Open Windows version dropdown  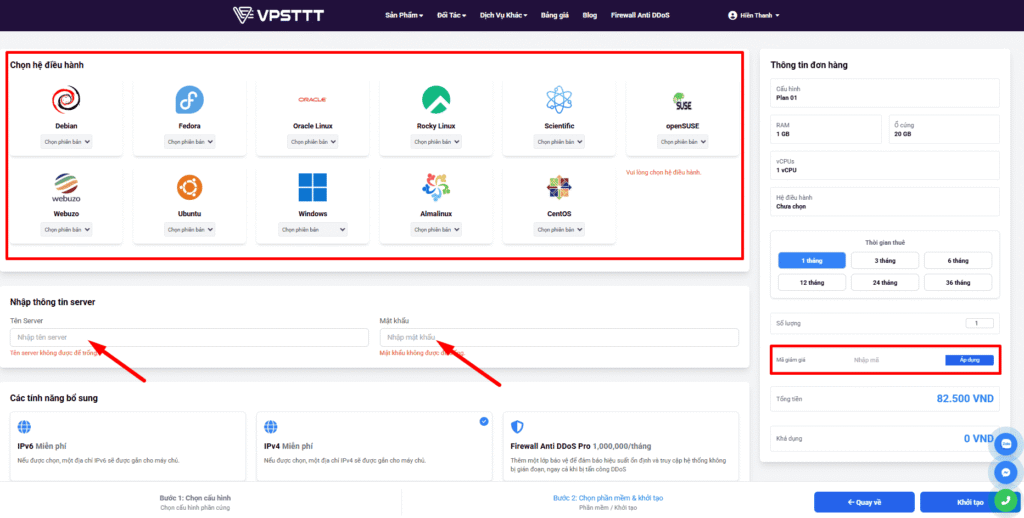[x=312, y=230]
